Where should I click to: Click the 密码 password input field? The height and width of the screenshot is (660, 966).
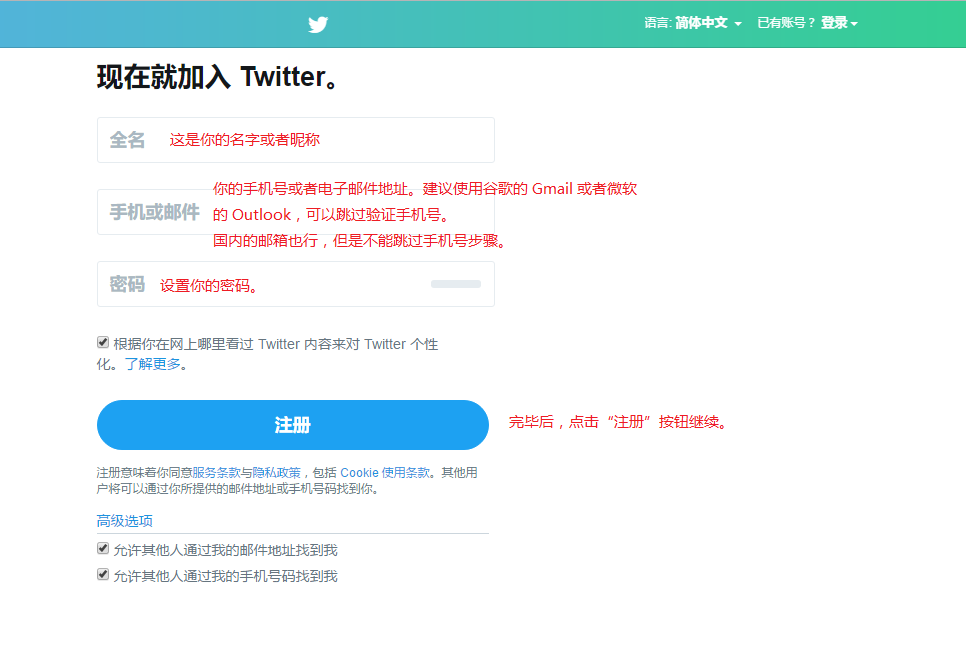pos(296,284)
